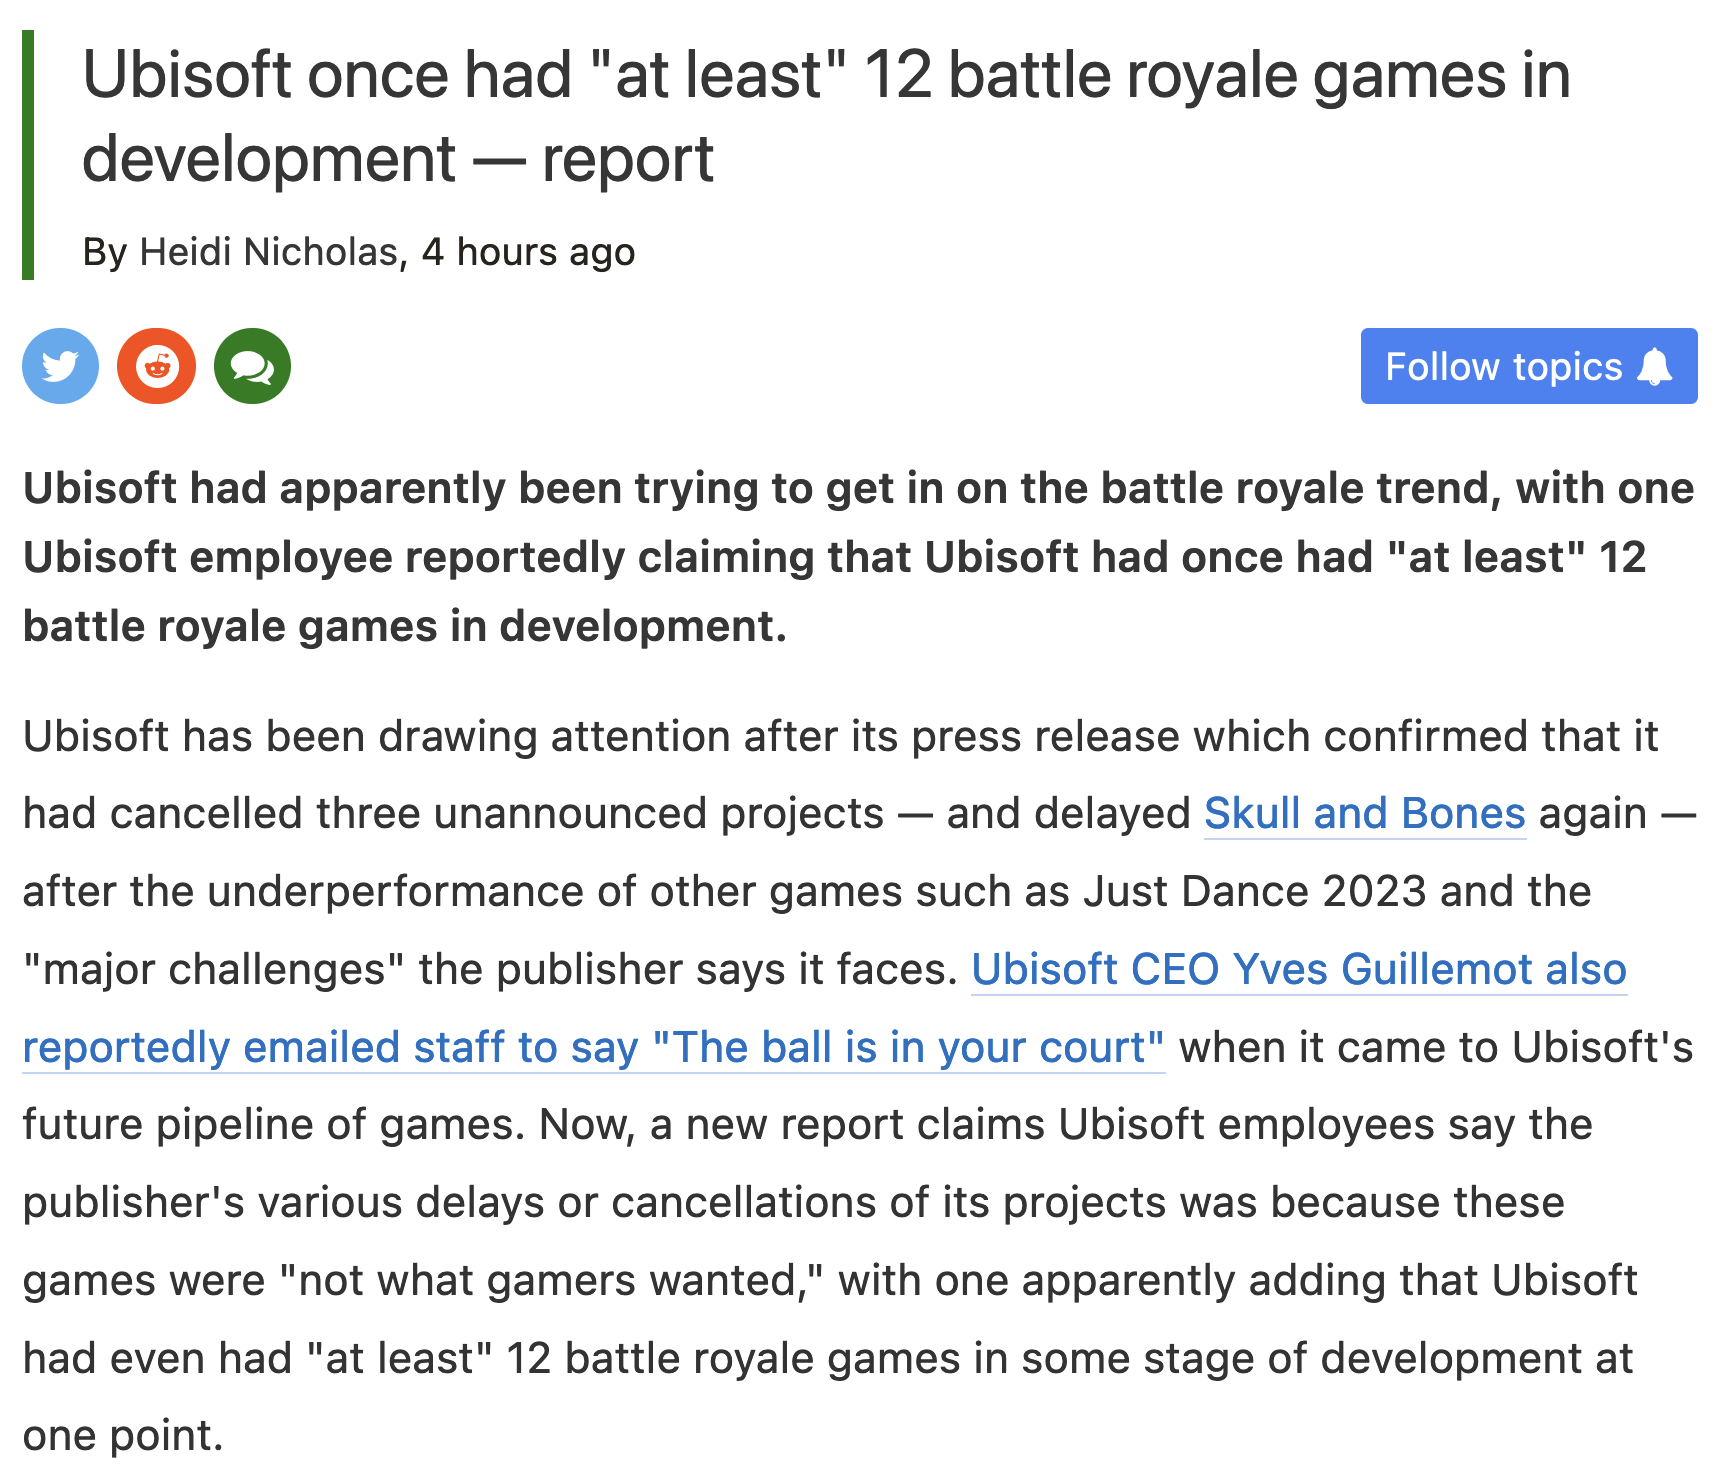This screenshot has width=1736, height=1480.
Task: Share the article via the Reddit icon
Action: point(156,366)
